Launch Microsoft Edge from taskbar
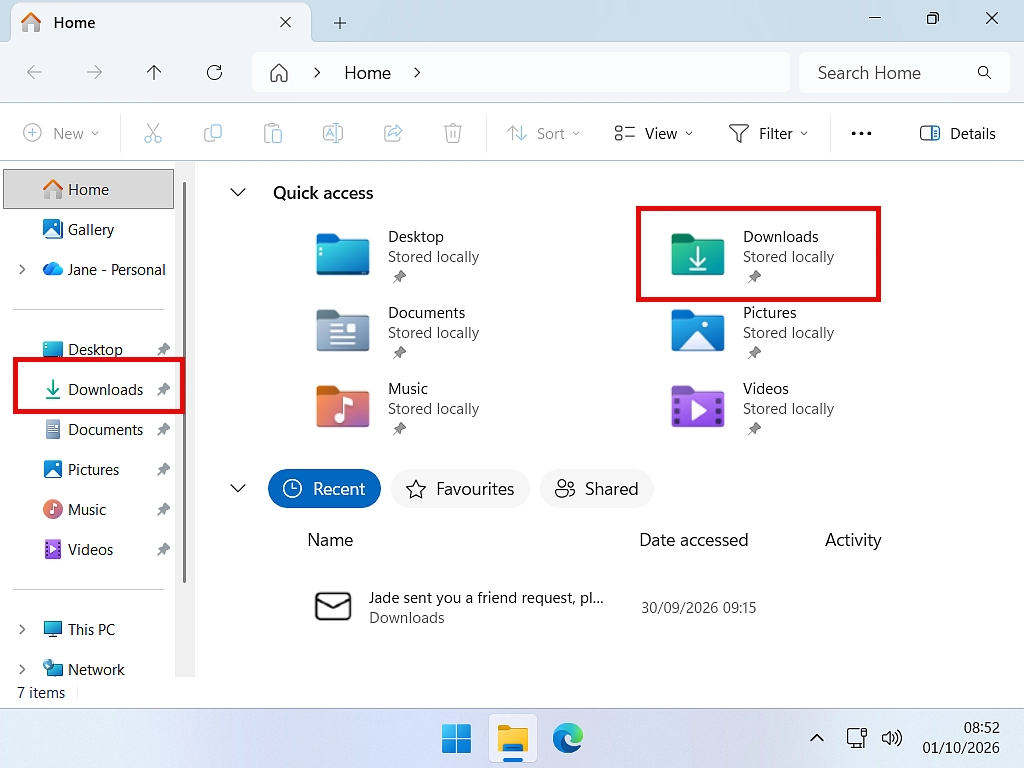The height and width of the screenshot is (768, 1024). pos(568,739)
